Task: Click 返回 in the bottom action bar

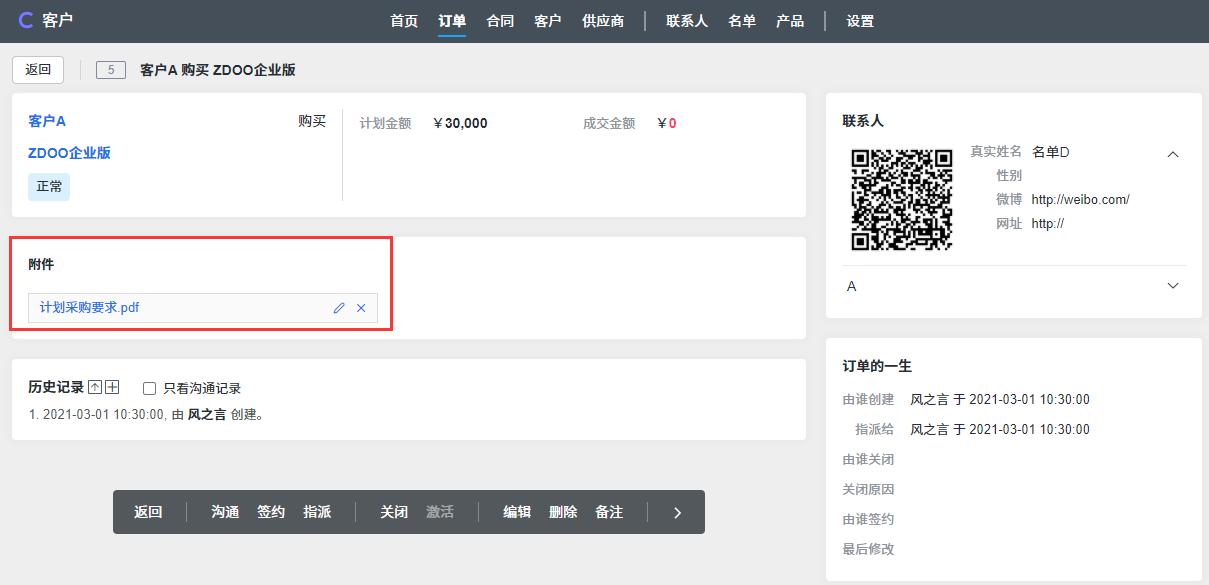Action: [x=148, y=512]
